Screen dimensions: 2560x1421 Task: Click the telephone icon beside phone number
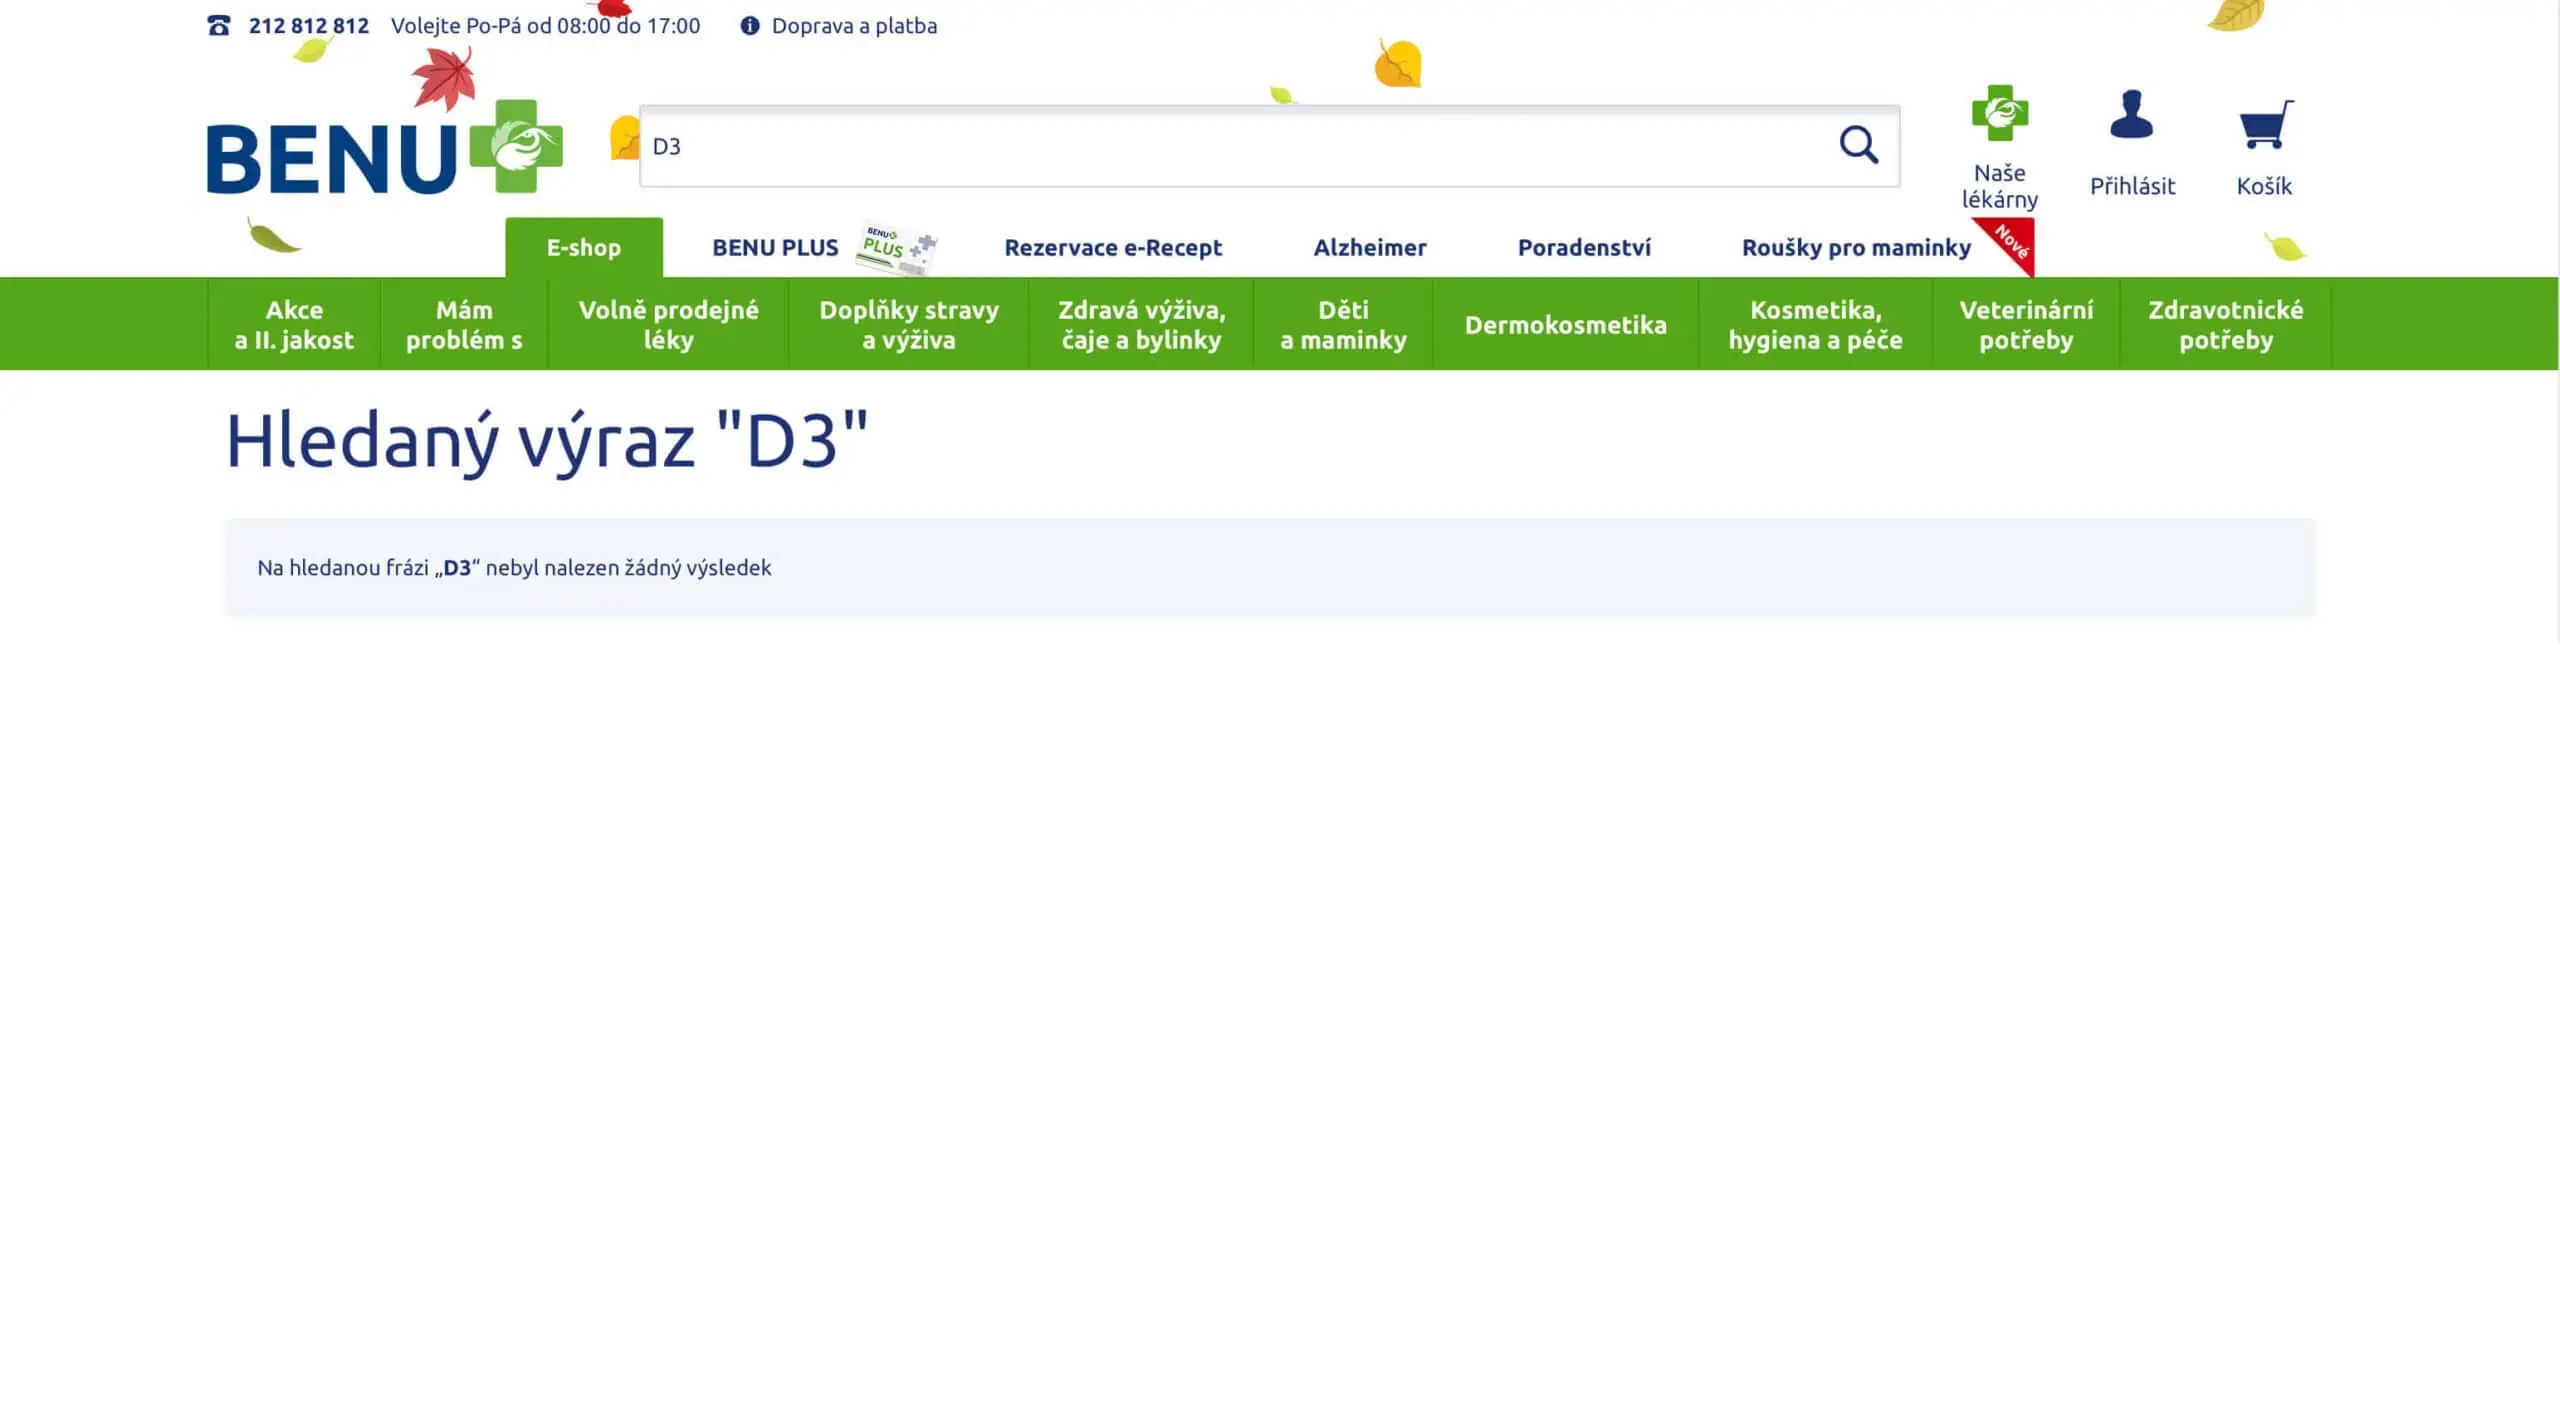tap(219, 26)
